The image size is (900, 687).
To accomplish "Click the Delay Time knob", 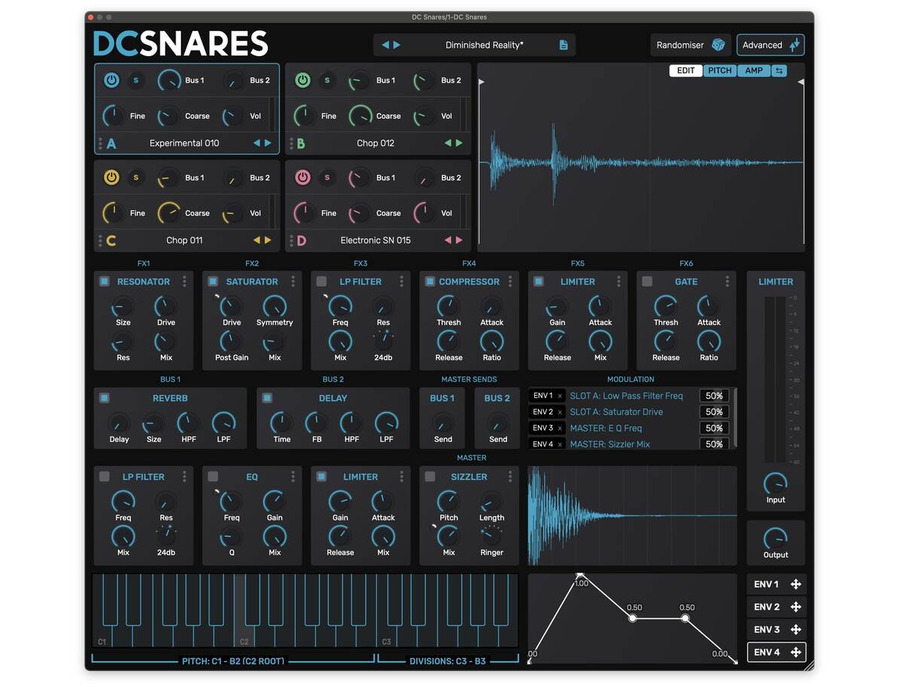I will (x=281, y=423).
